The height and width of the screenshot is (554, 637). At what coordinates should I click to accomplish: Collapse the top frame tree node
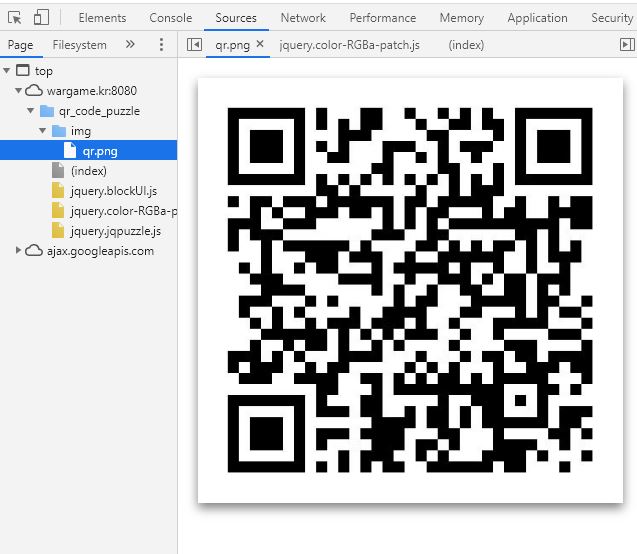point(6,71)
